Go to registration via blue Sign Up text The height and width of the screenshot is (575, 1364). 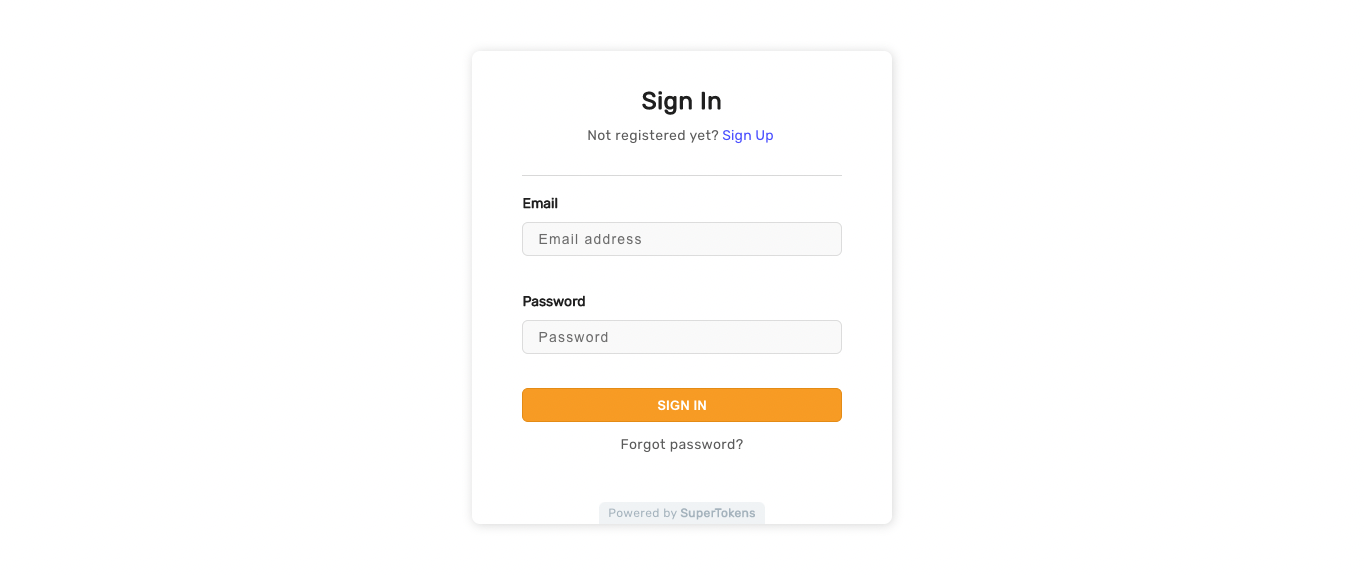[747, 135]
